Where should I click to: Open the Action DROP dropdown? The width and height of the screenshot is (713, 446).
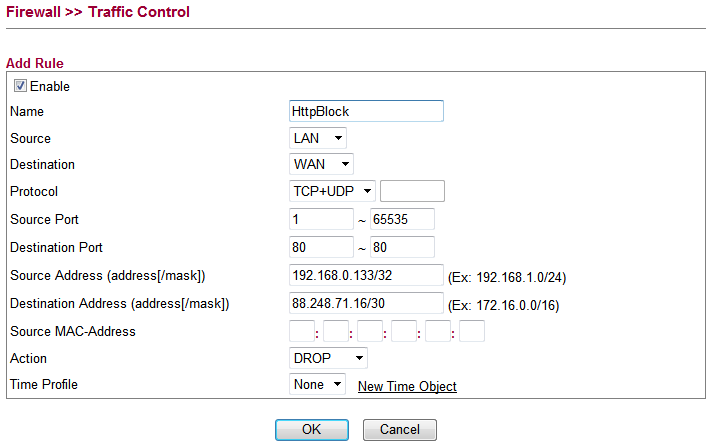click(x=328, y=358)
